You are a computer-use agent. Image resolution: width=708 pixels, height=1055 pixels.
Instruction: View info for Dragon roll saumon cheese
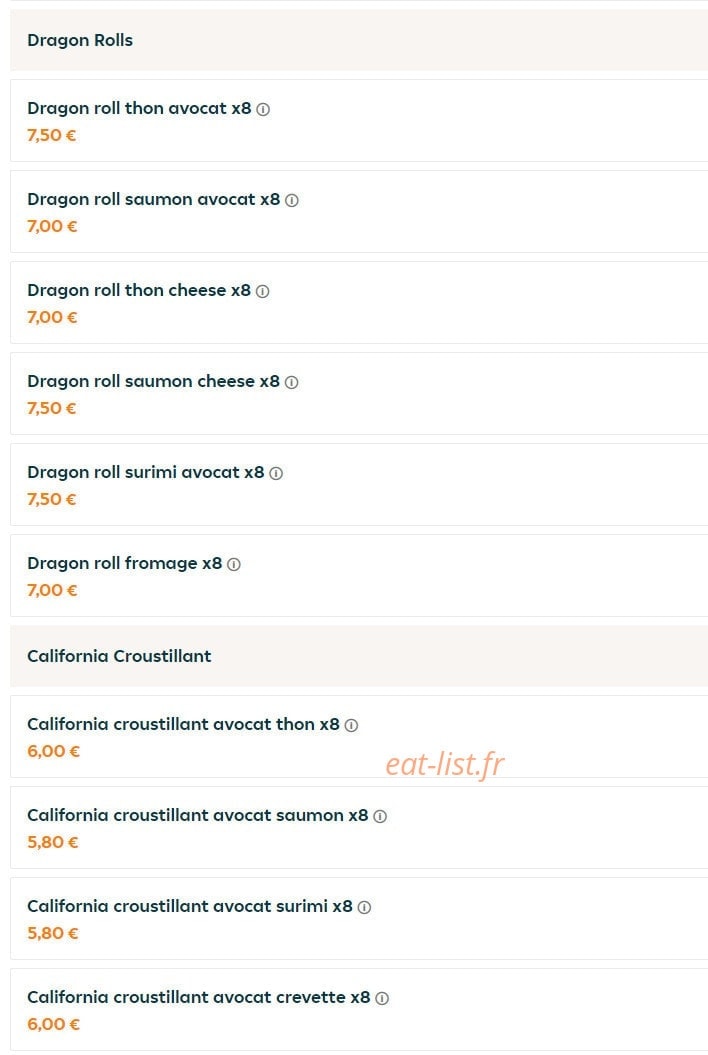coord(291,382)
